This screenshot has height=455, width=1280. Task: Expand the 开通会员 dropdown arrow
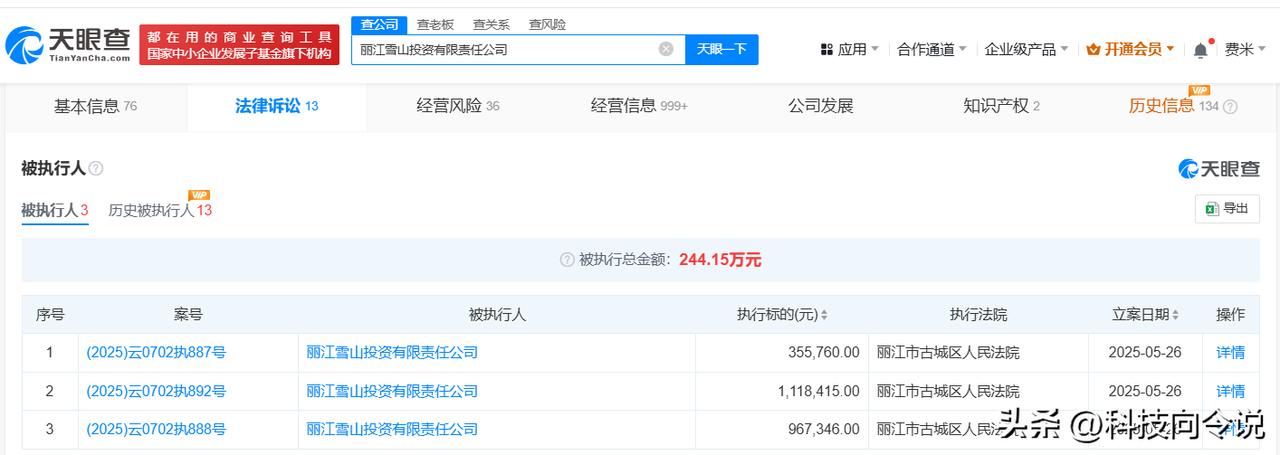[1170, 49]
